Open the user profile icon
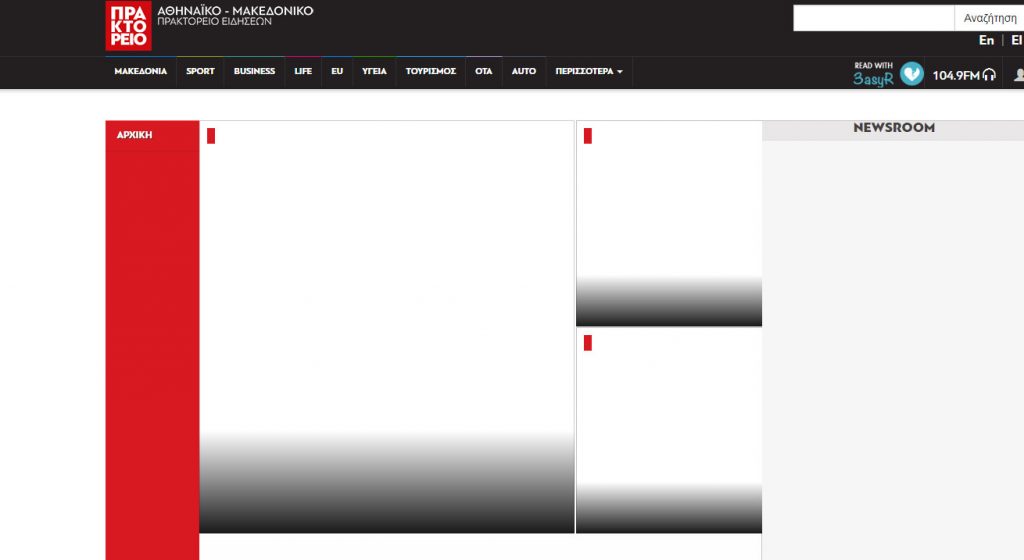The width and height of the screenshot is (1024, 560). [1018, 75]
